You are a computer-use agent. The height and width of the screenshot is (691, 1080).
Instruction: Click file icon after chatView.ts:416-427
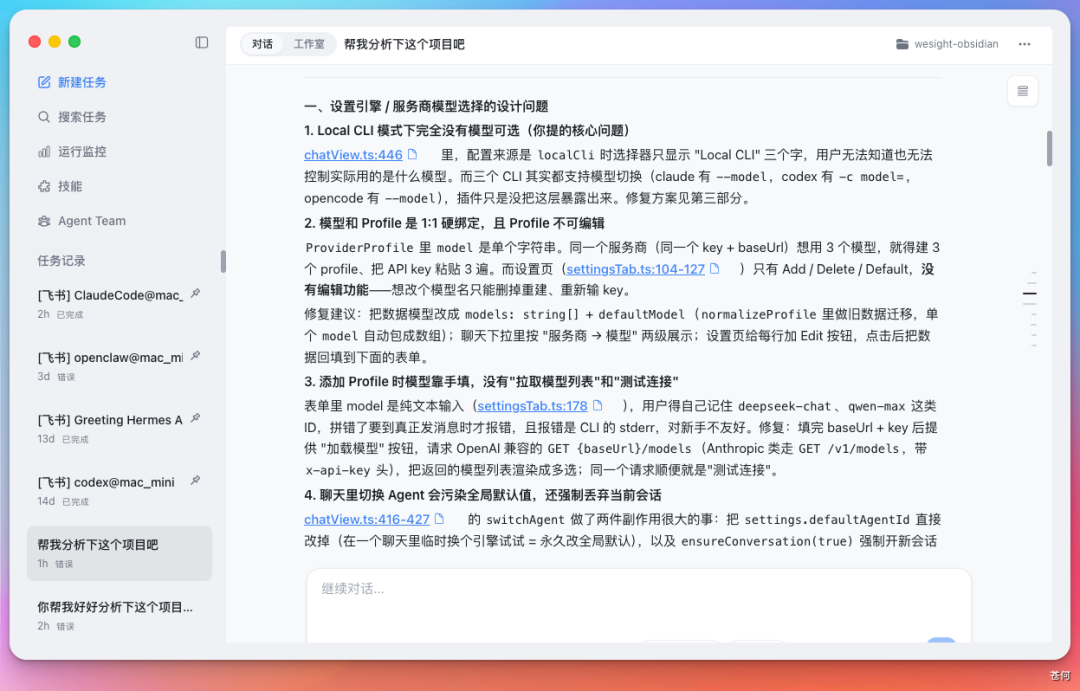pos(439,519)
